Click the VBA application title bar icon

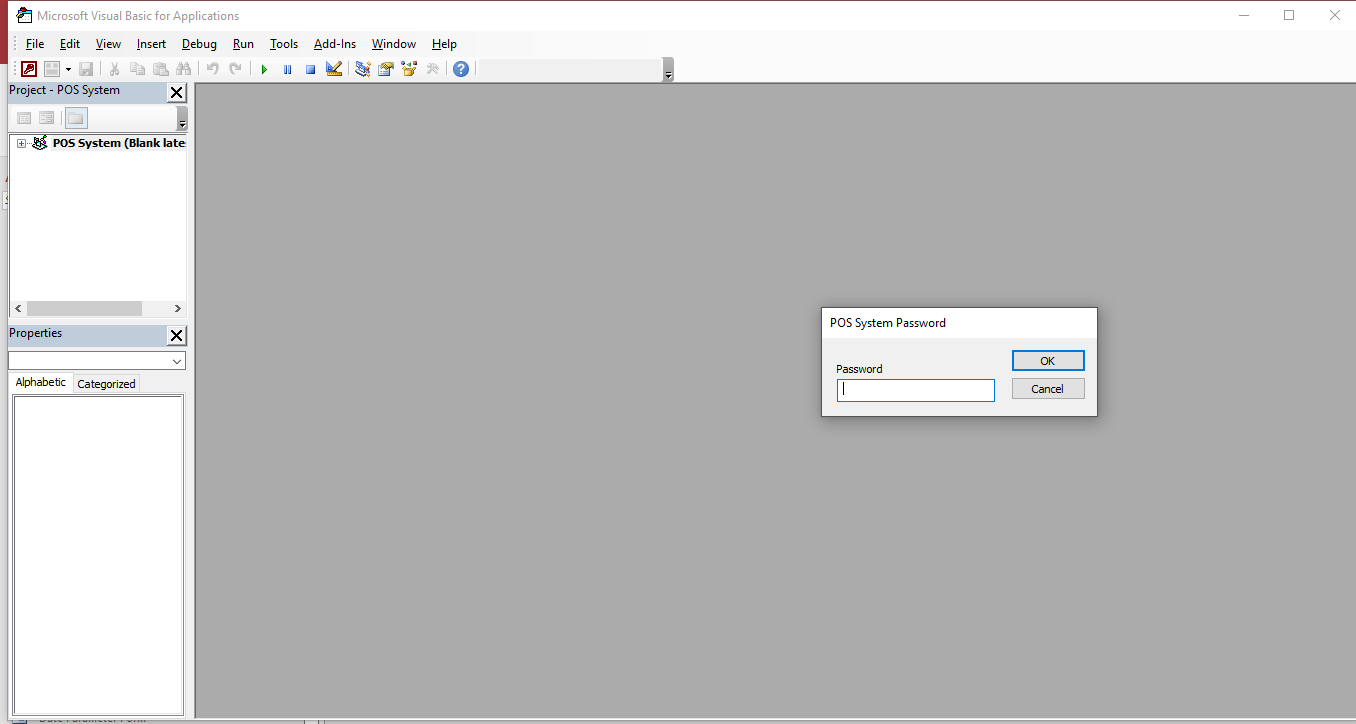click(x=23, y=15)
